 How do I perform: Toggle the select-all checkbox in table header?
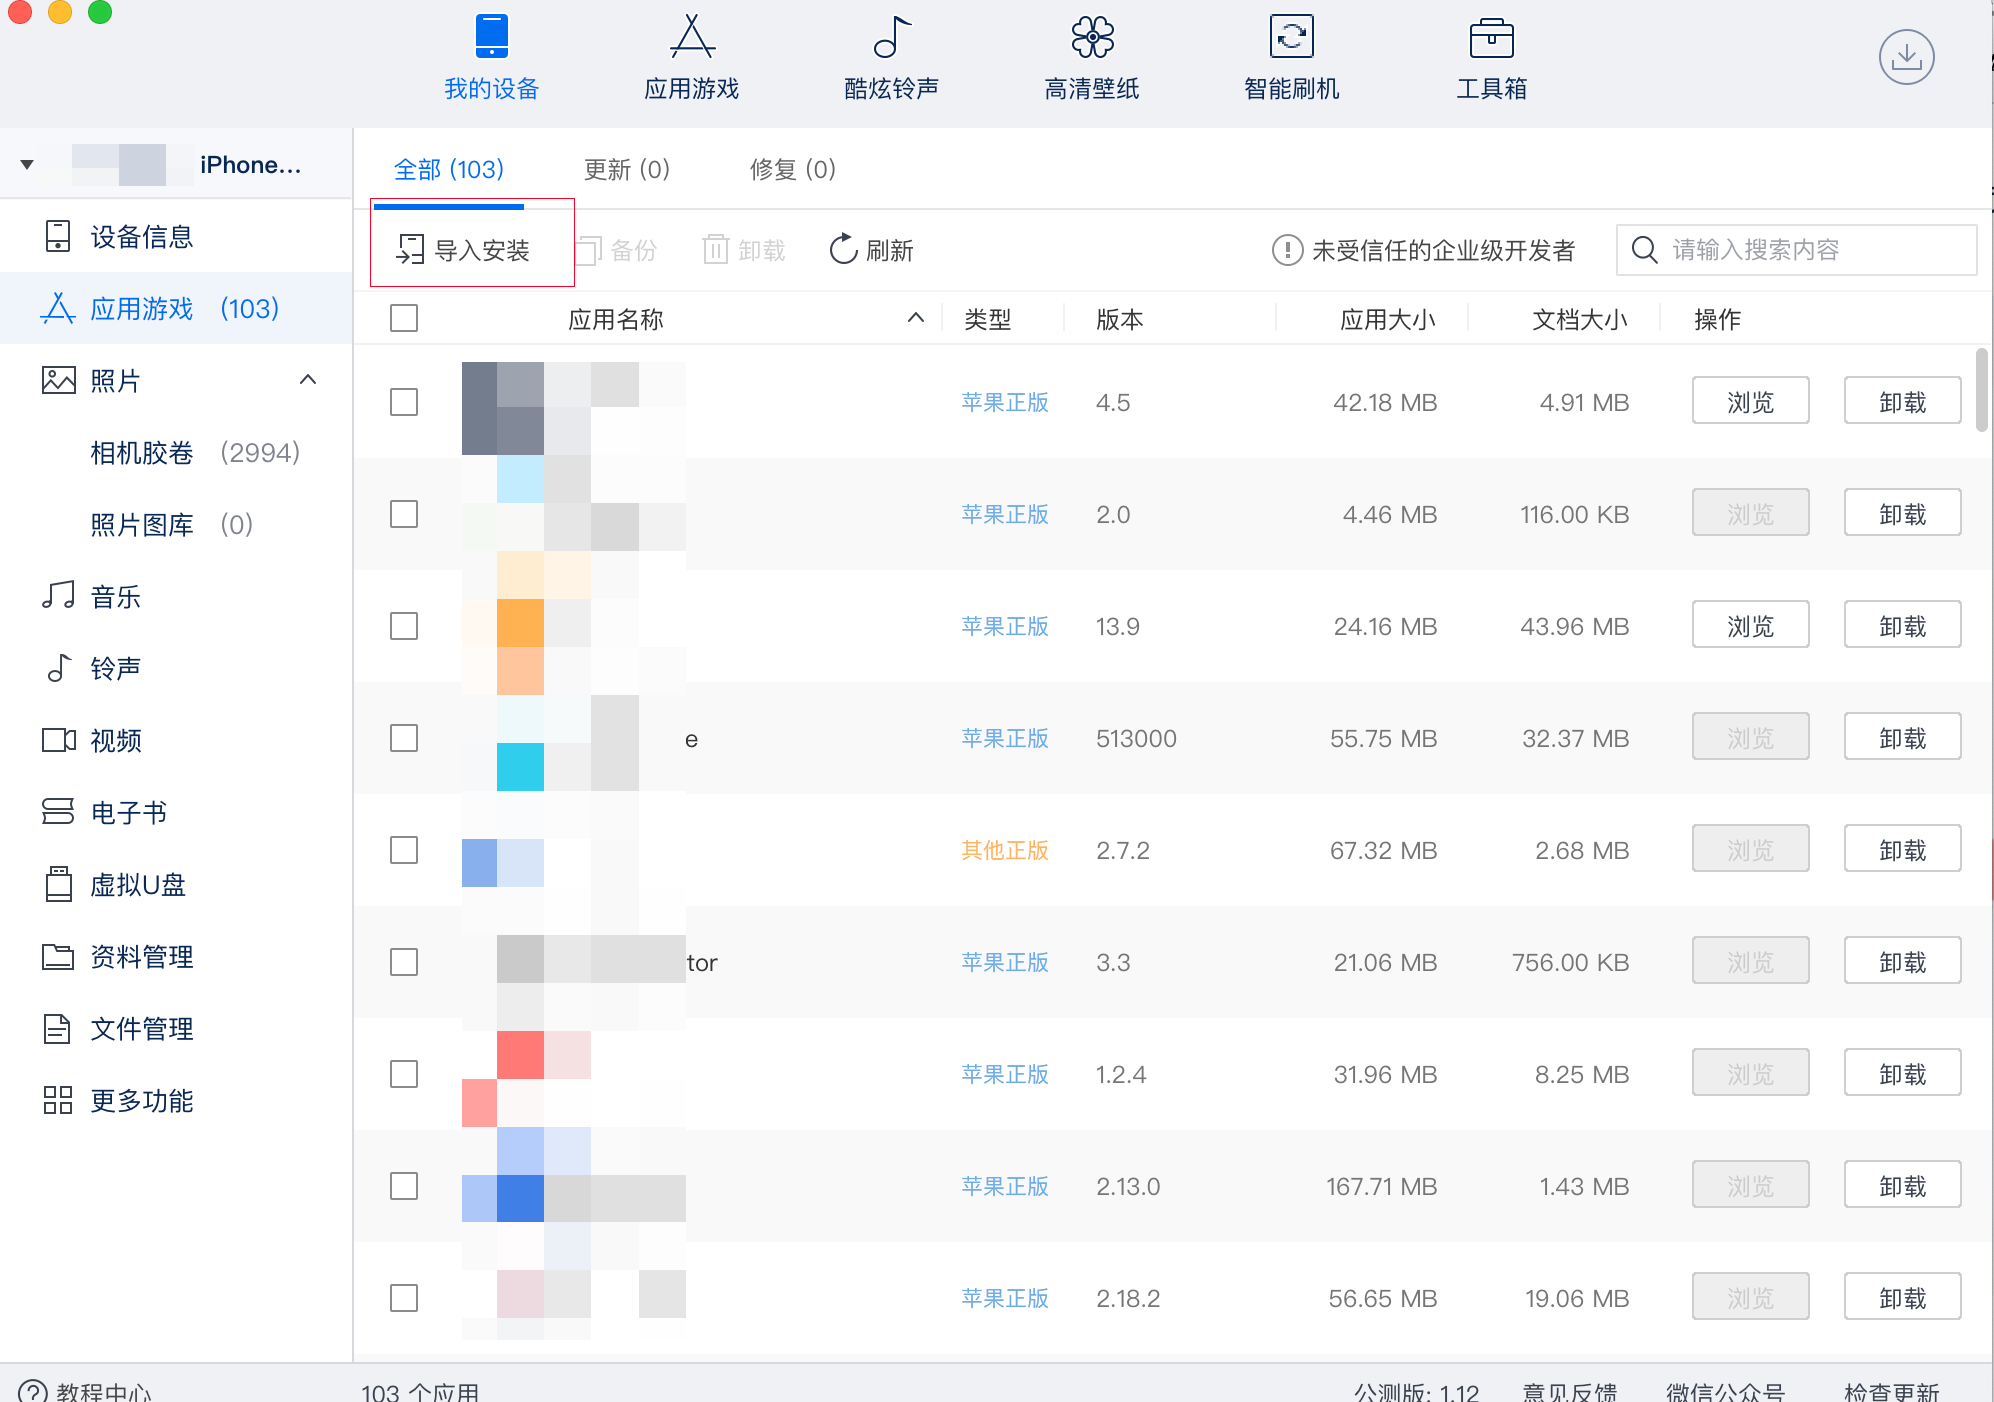coord(404,319)
